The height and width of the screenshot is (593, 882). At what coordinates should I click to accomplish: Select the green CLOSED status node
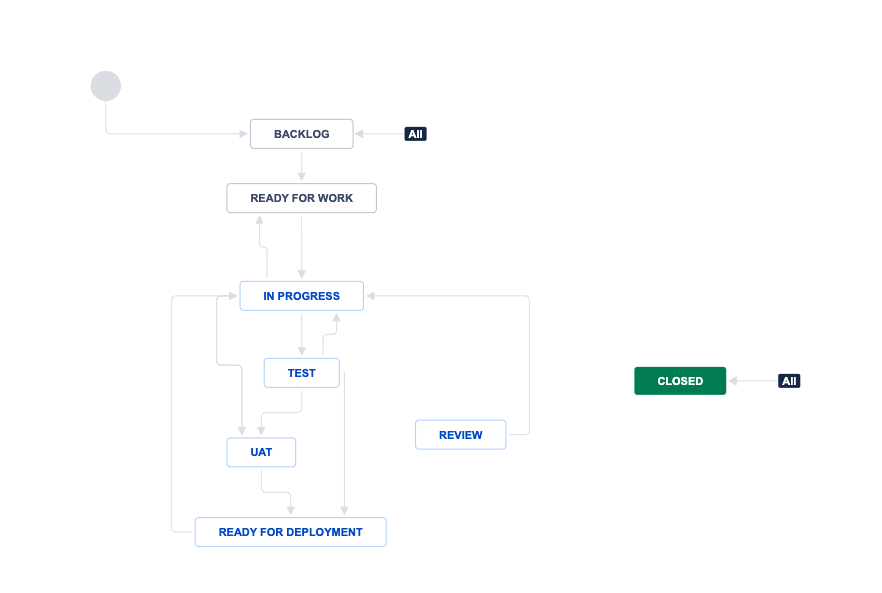pos(680,381)
